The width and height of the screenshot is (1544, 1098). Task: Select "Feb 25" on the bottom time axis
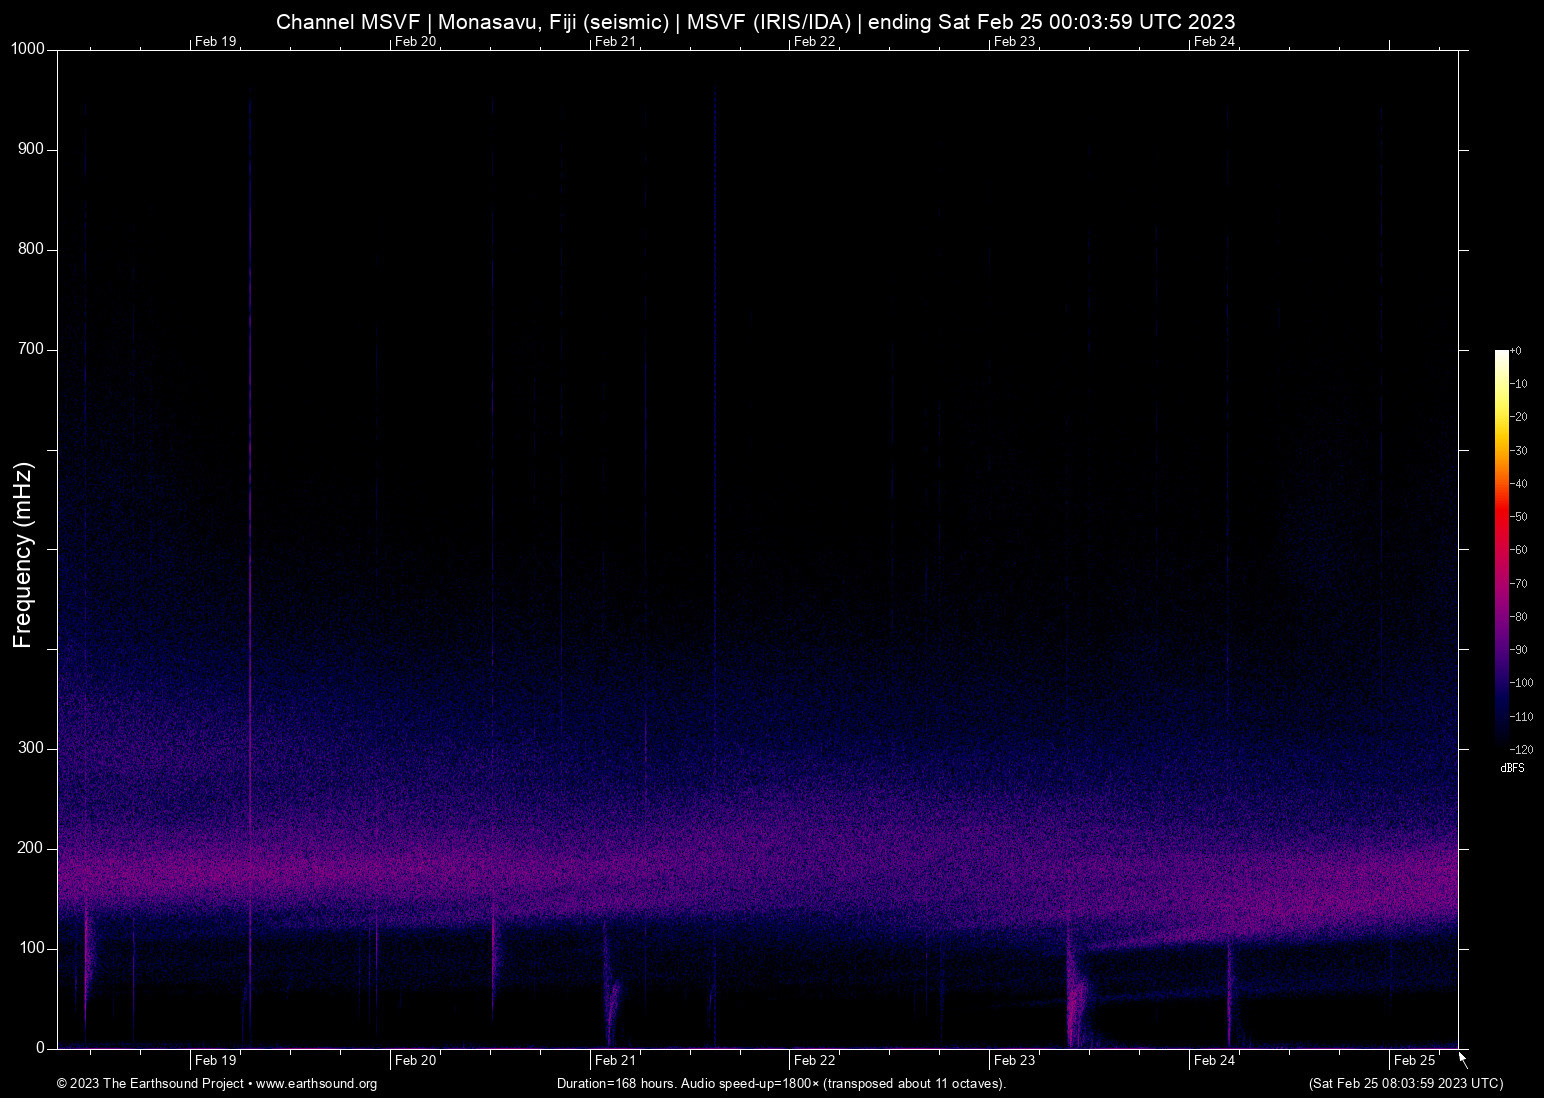click(x=1415, y=1060)
